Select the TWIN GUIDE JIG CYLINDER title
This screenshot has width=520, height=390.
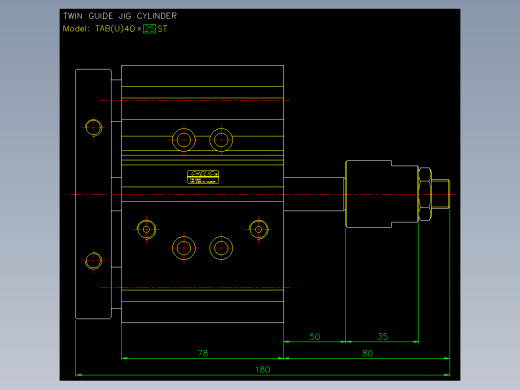[x=120, y=16]
